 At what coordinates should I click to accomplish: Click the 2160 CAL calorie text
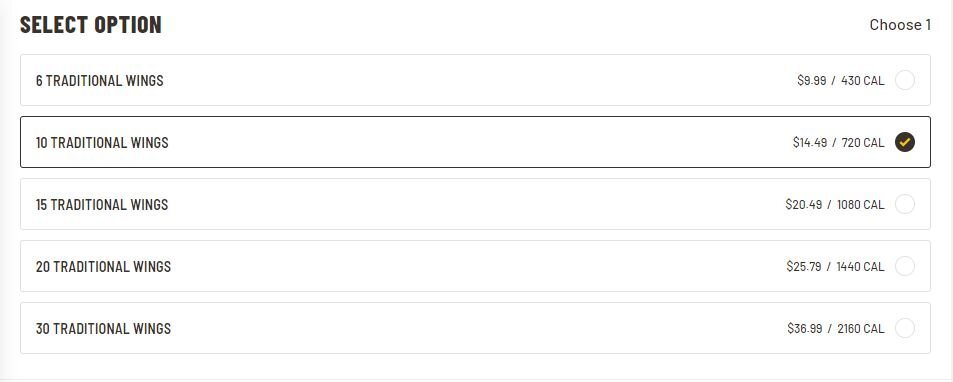[861, 328]
